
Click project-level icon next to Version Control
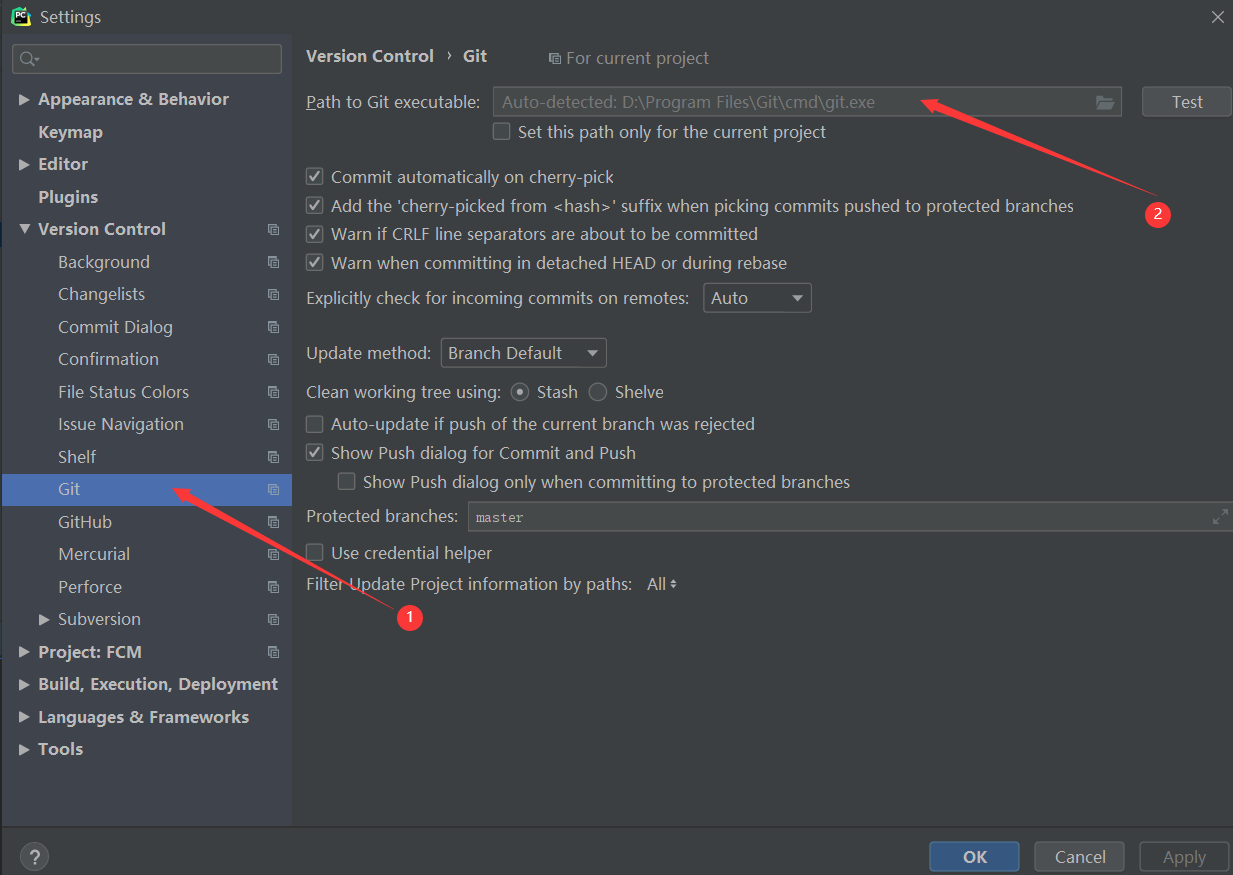(273, 230)
